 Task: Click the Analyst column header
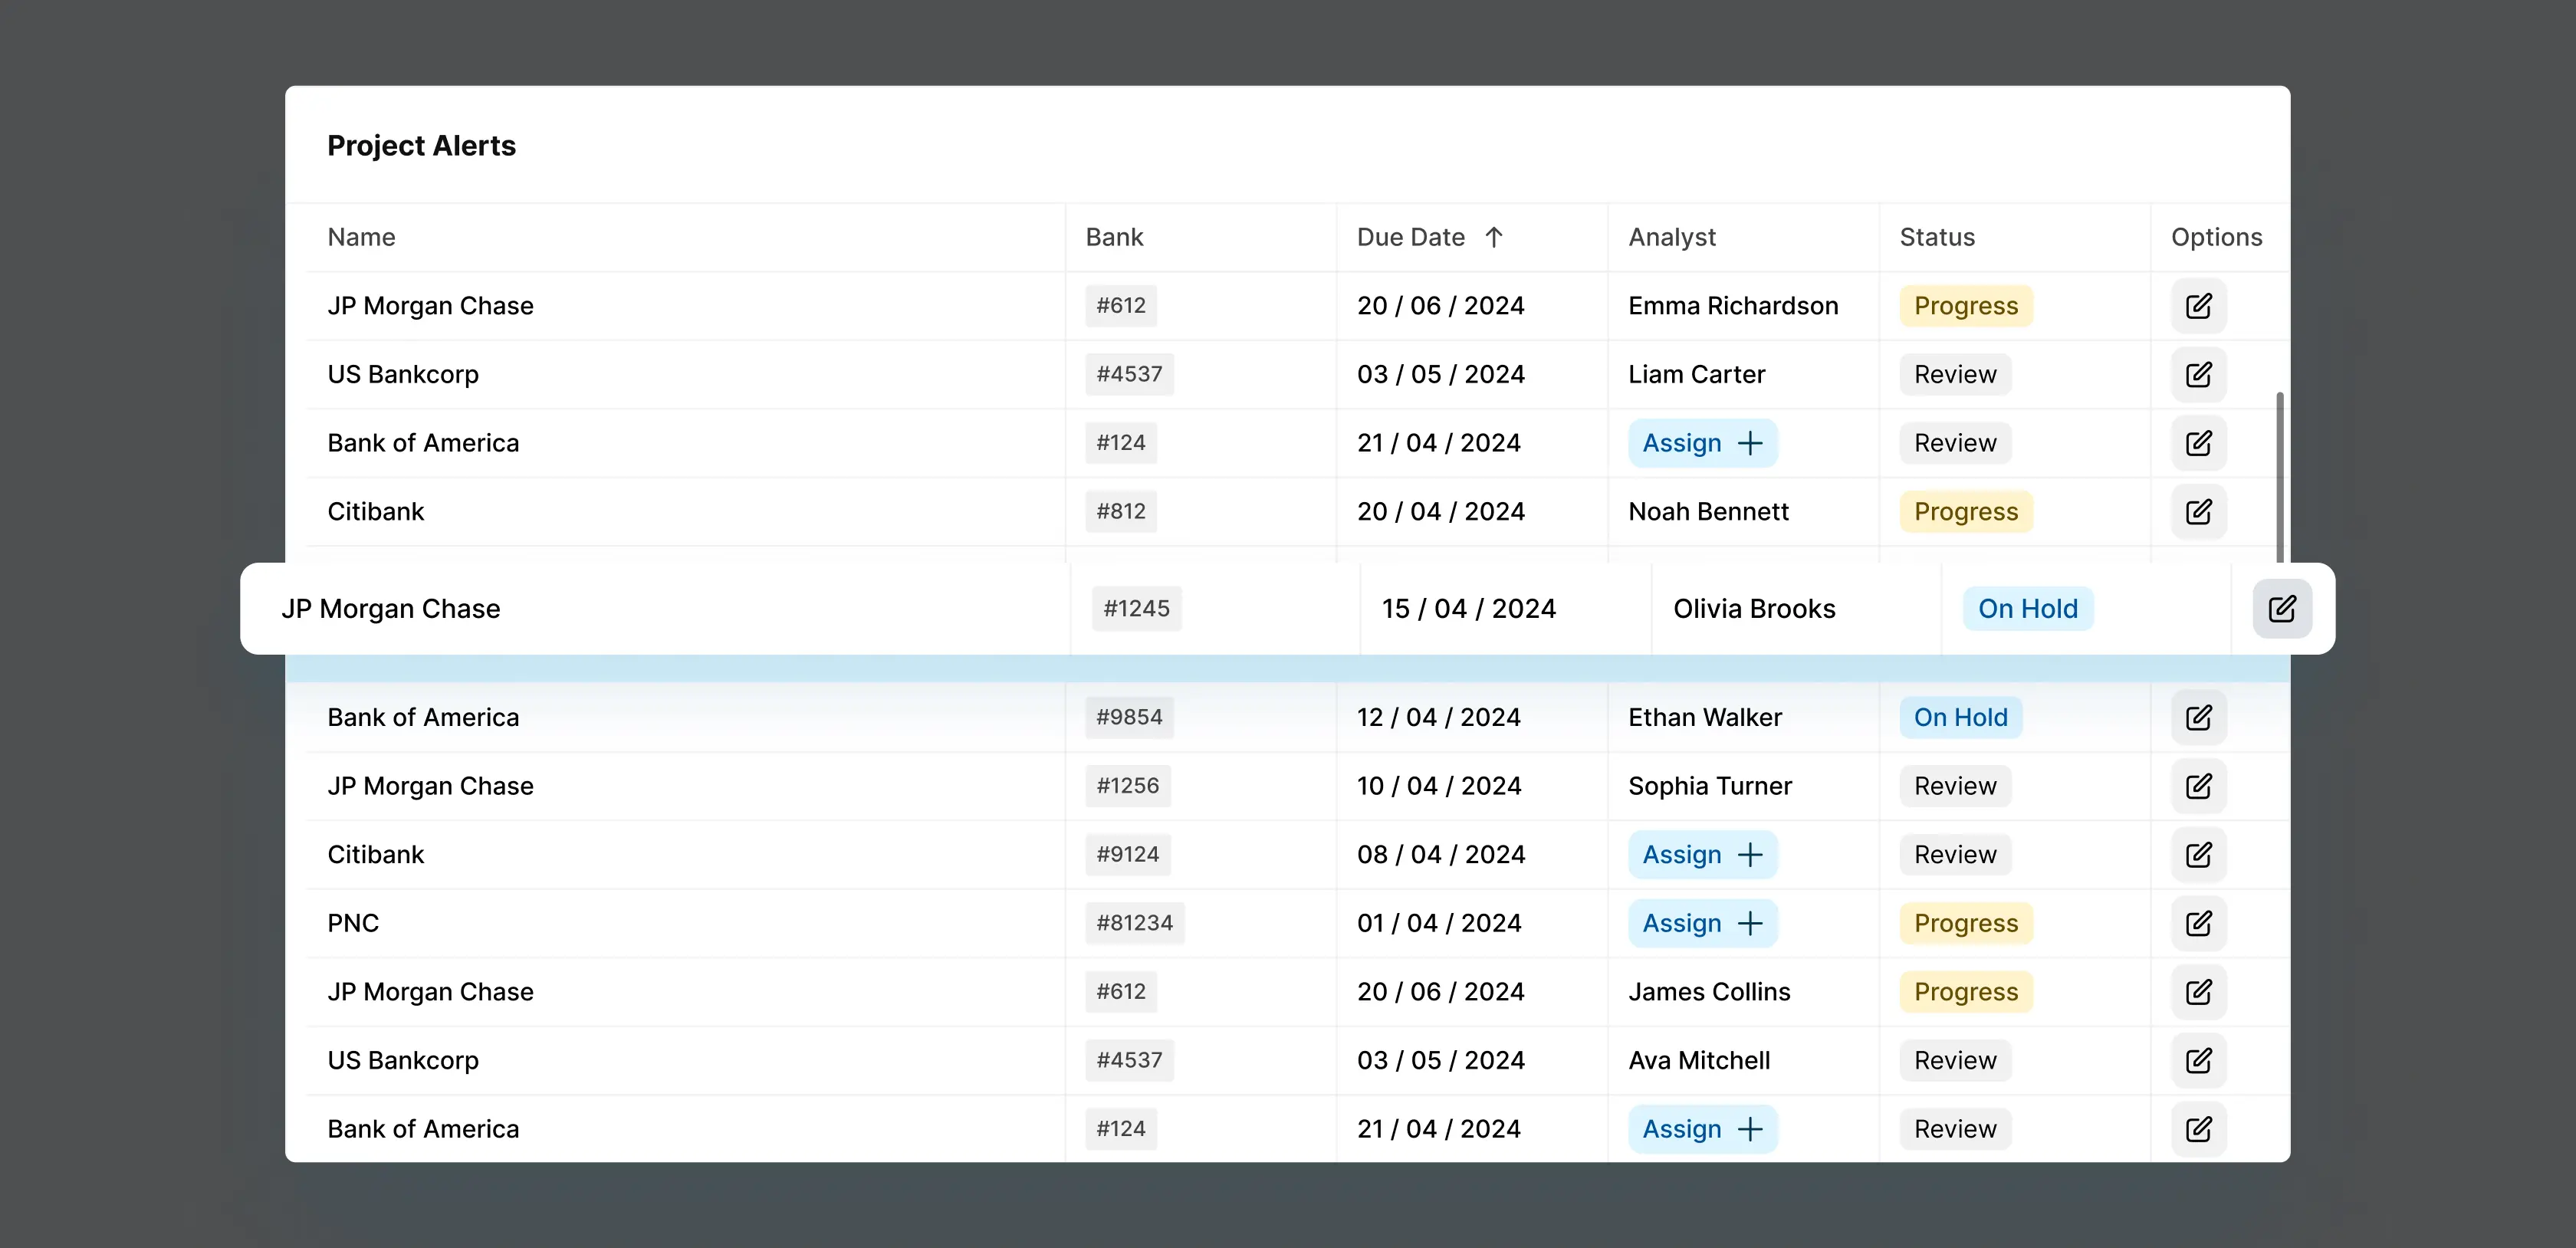pyautogui.click(x=1672, y=237)
